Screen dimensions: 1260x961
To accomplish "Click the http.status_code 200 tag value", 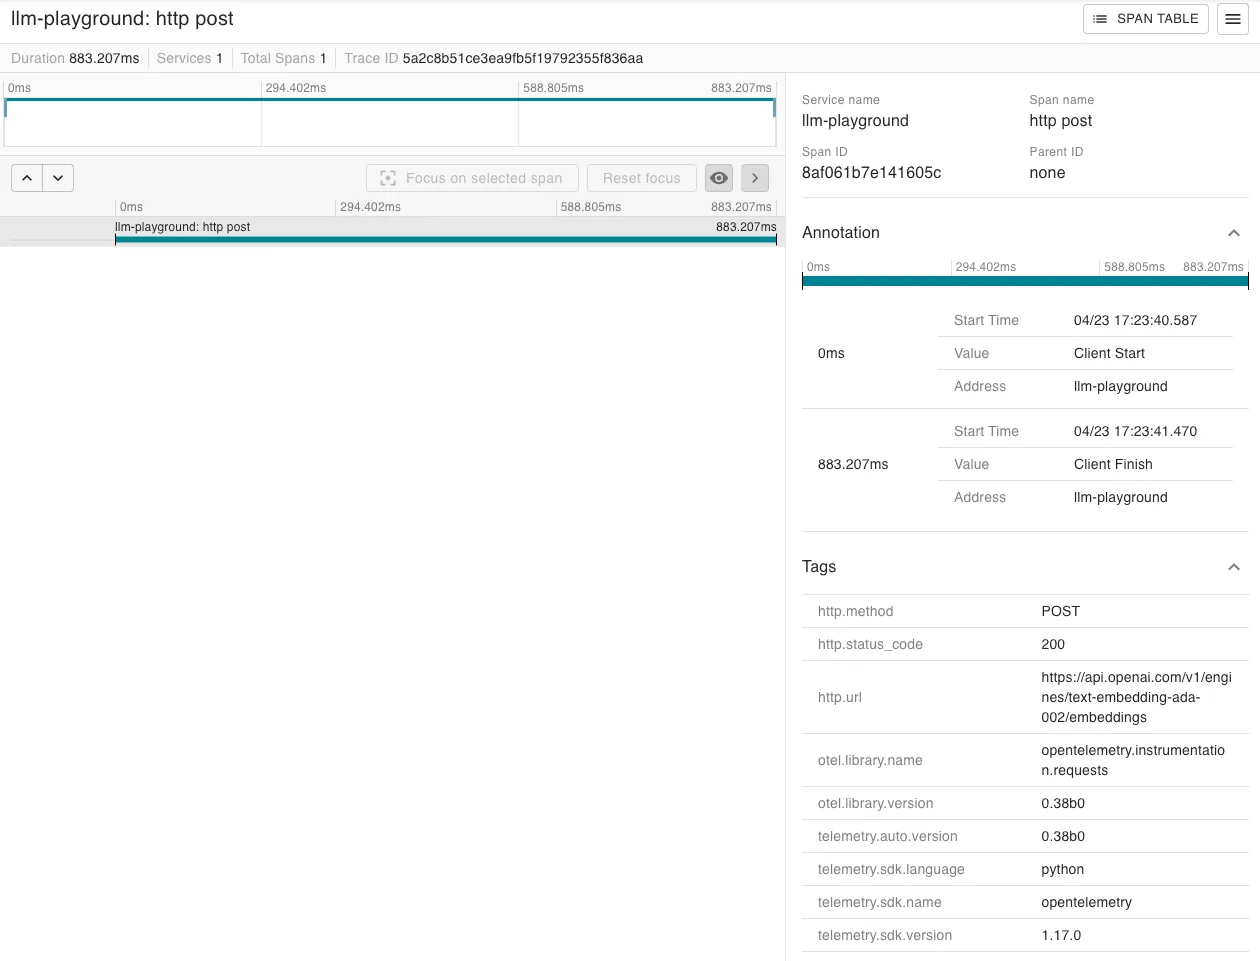I will (x=1052, y=644).
